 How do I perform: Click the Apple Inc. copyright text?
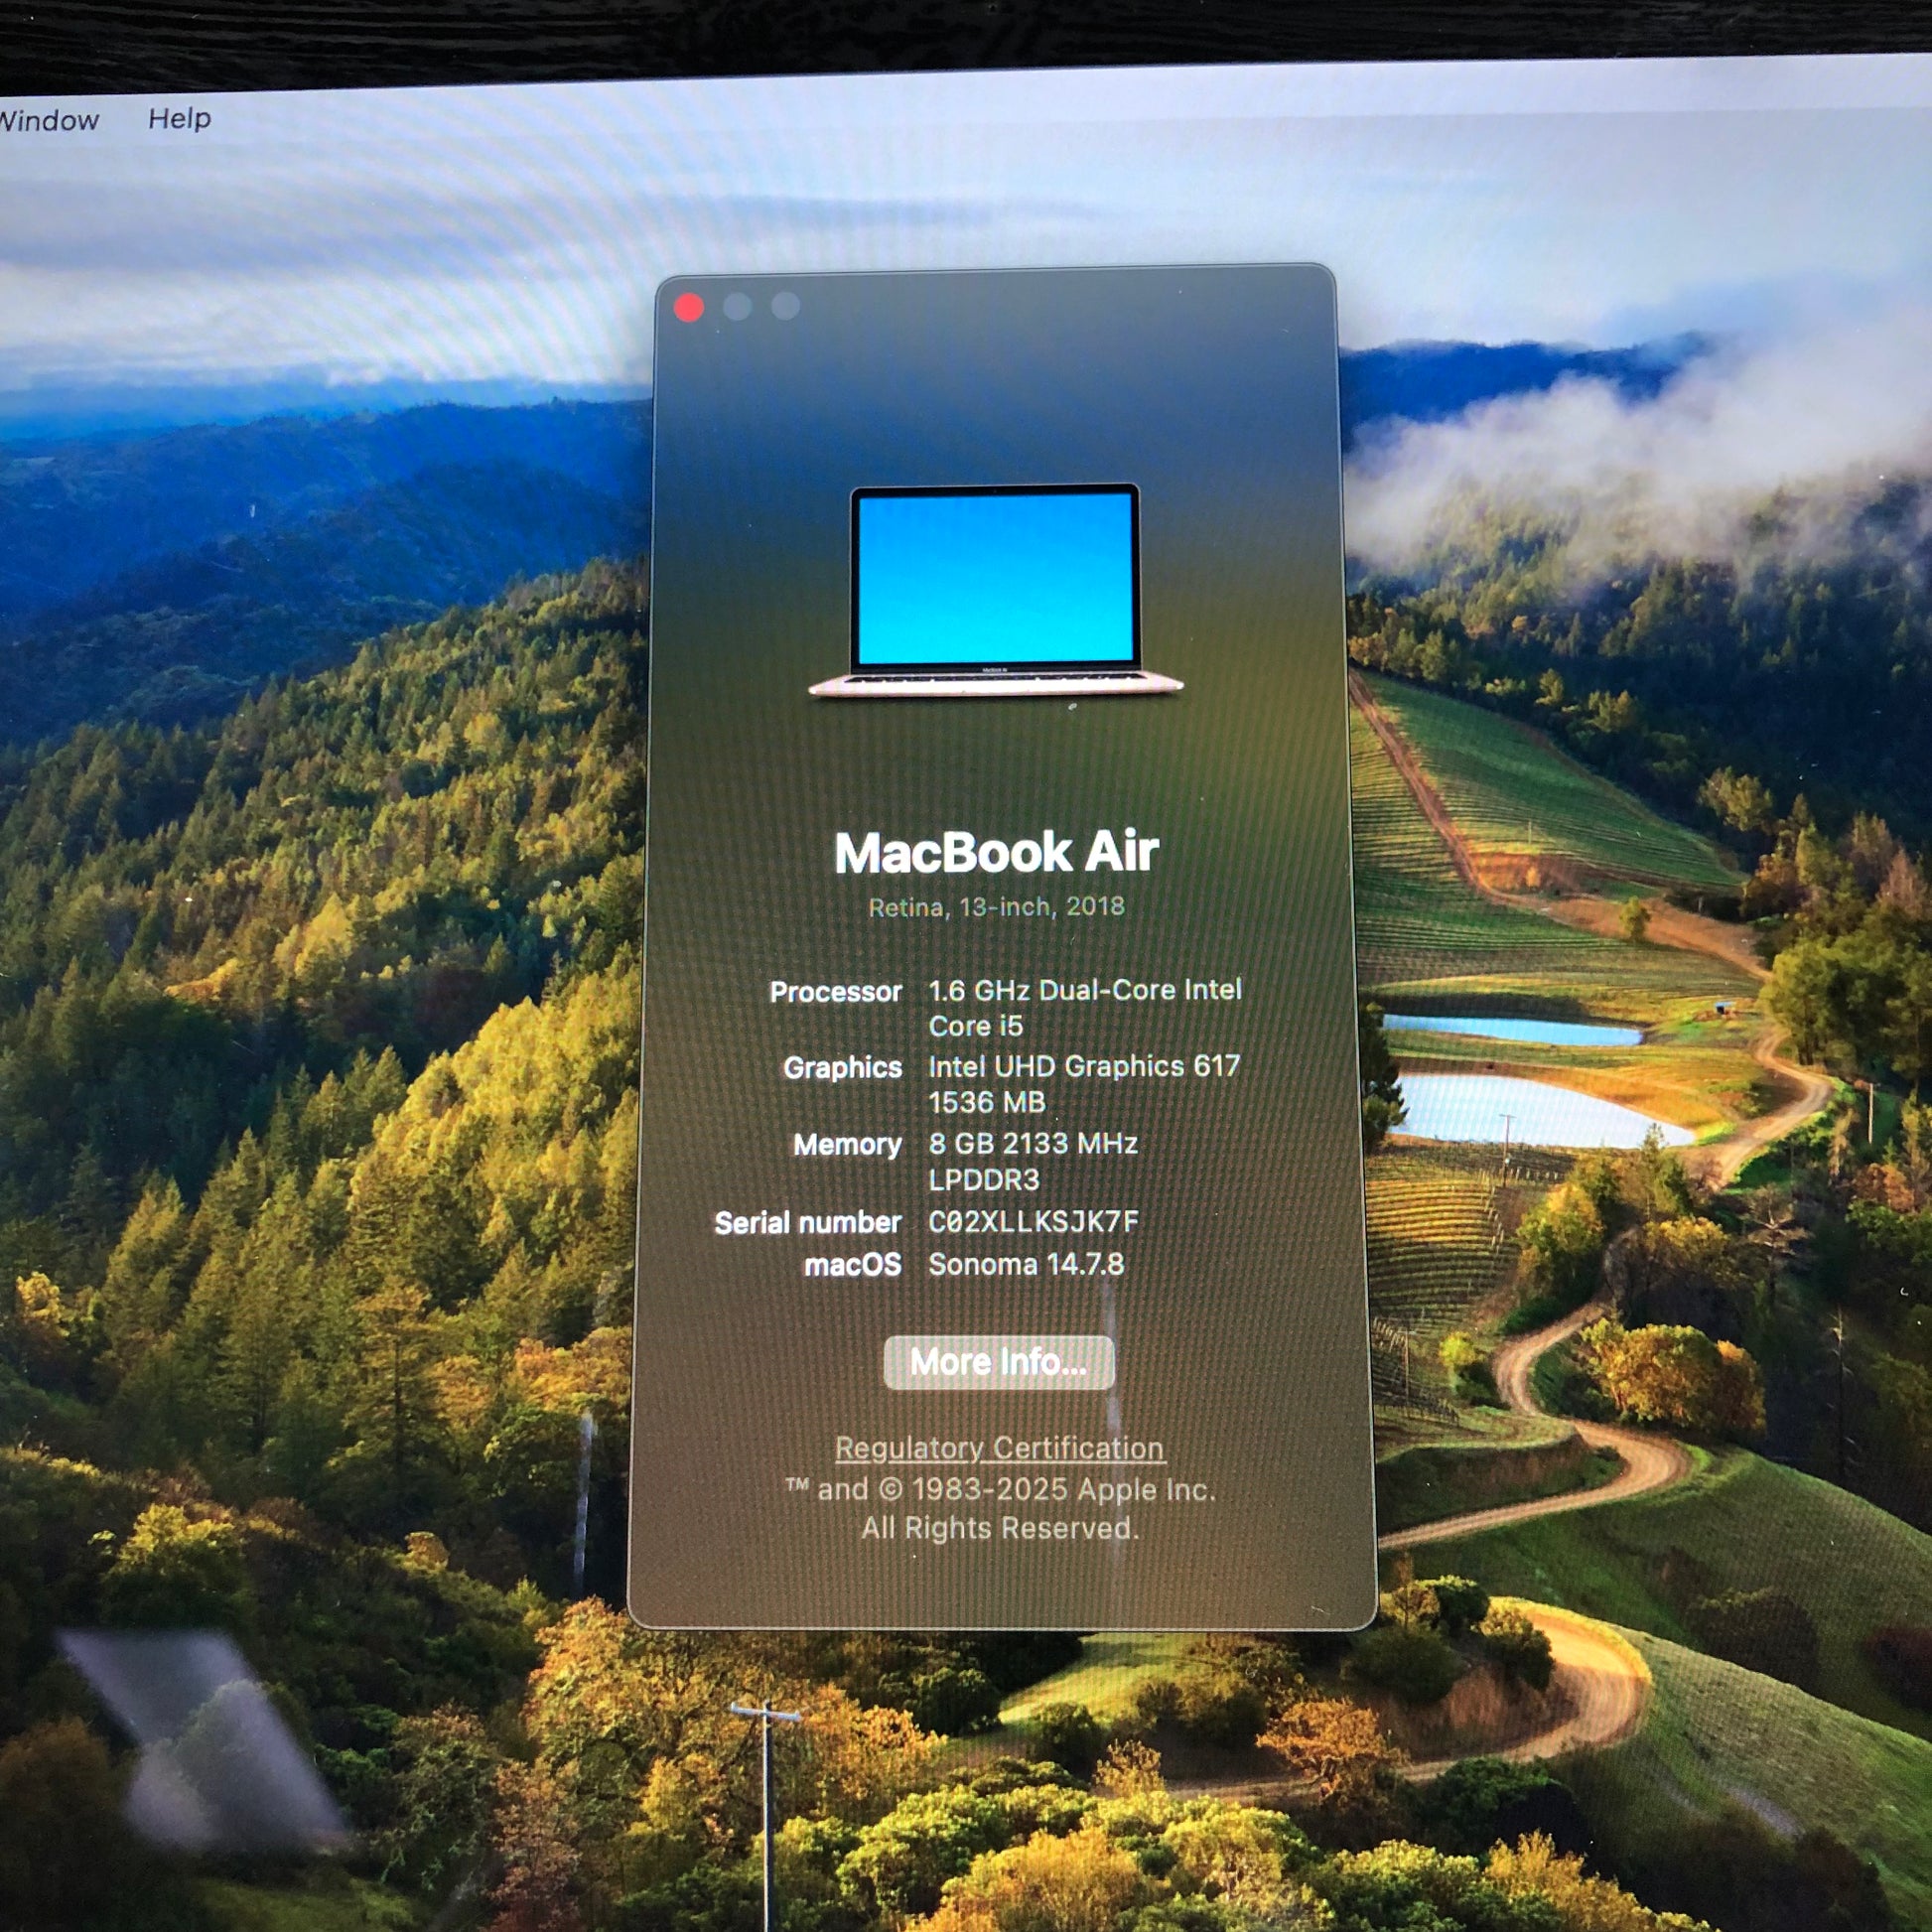pos(1001,1509)
